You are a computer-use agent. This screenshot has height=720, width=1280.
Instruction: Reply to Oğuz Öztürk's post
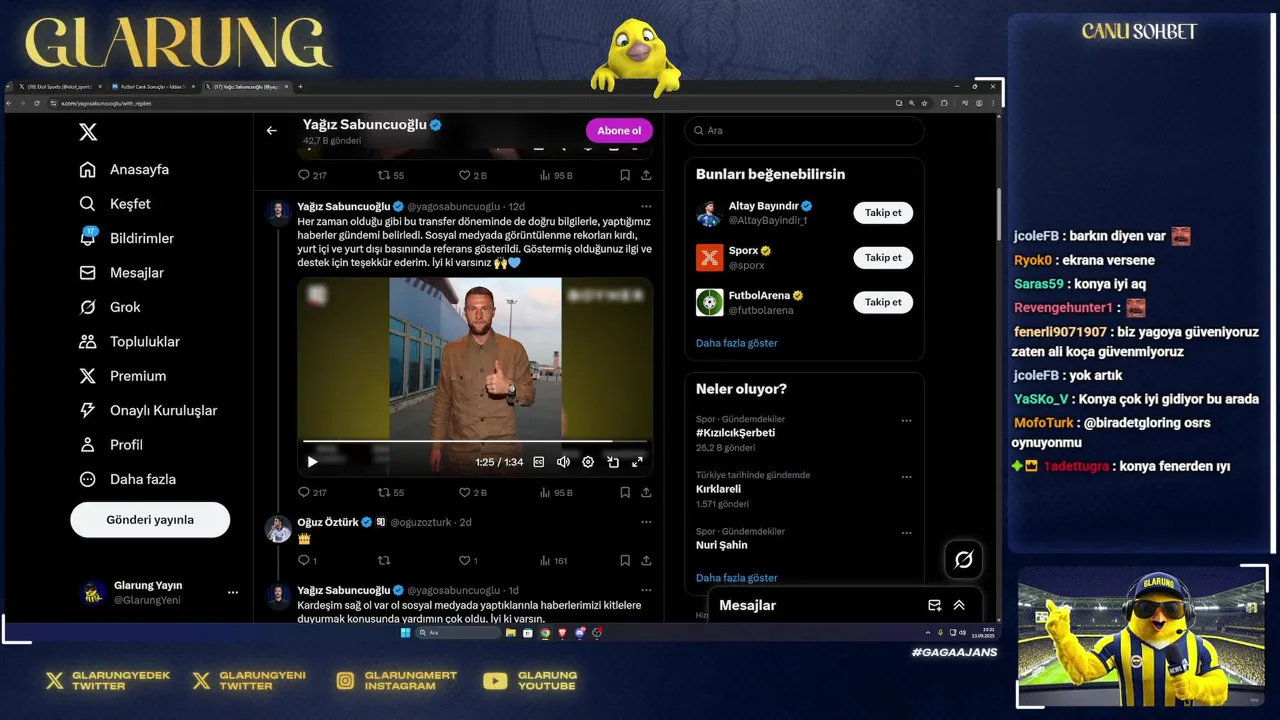307,561
